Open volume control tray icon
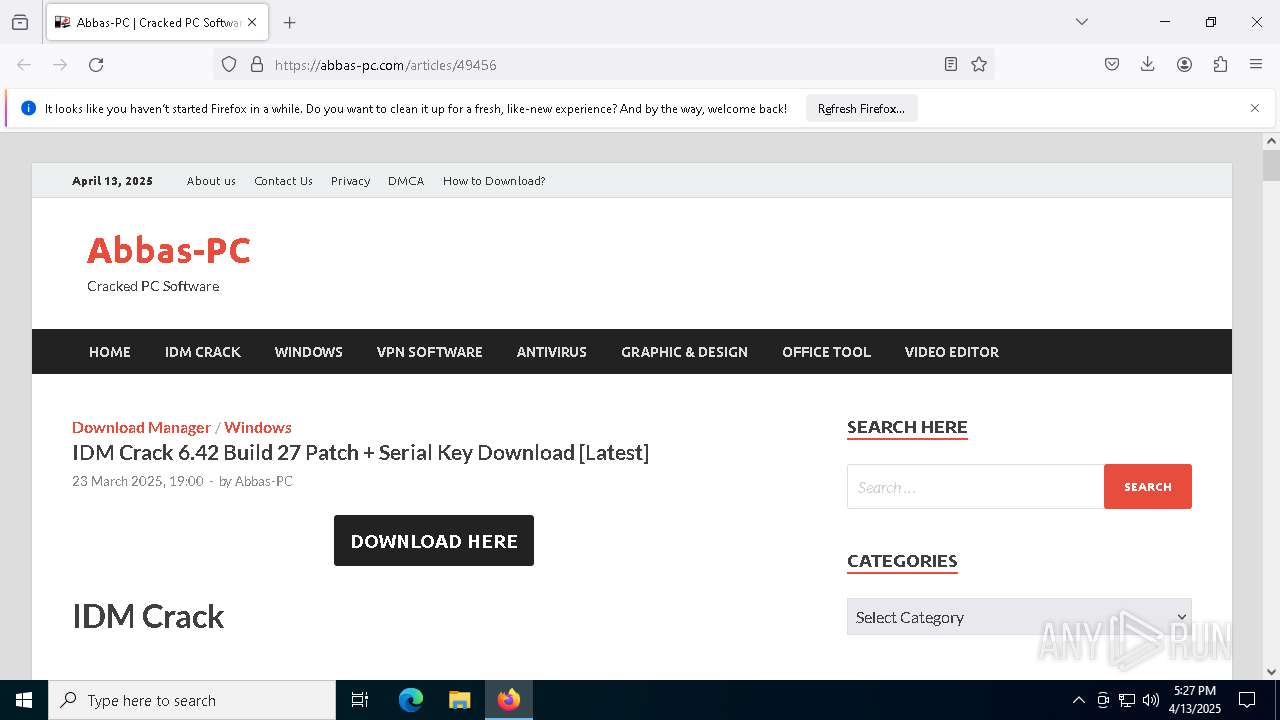The image size is (1280, 720). click(x=1151, y=700)
